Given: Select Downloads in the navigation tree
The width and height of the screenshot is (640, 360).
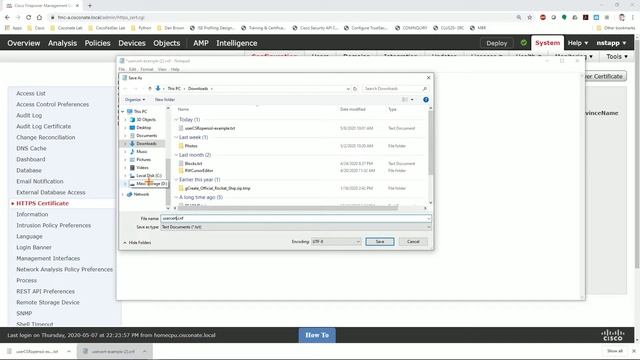Looking at the screenshot, I should [x=146, y=144].
